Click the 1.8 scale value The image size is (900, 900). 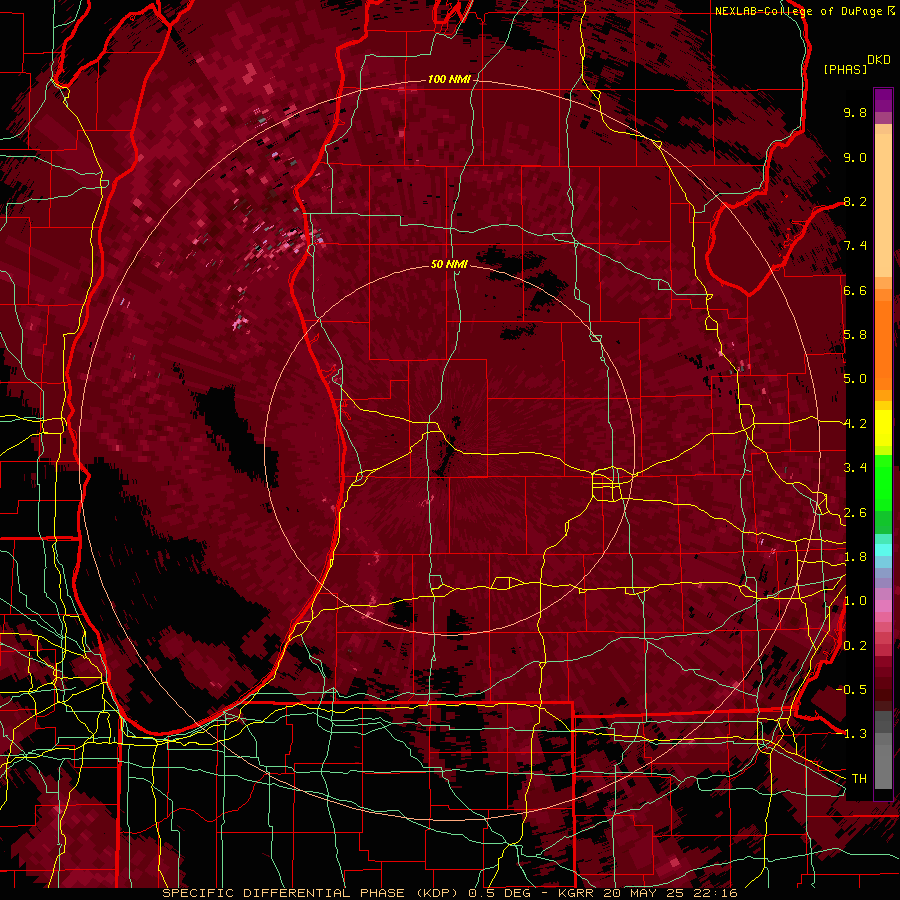[855, 557]
